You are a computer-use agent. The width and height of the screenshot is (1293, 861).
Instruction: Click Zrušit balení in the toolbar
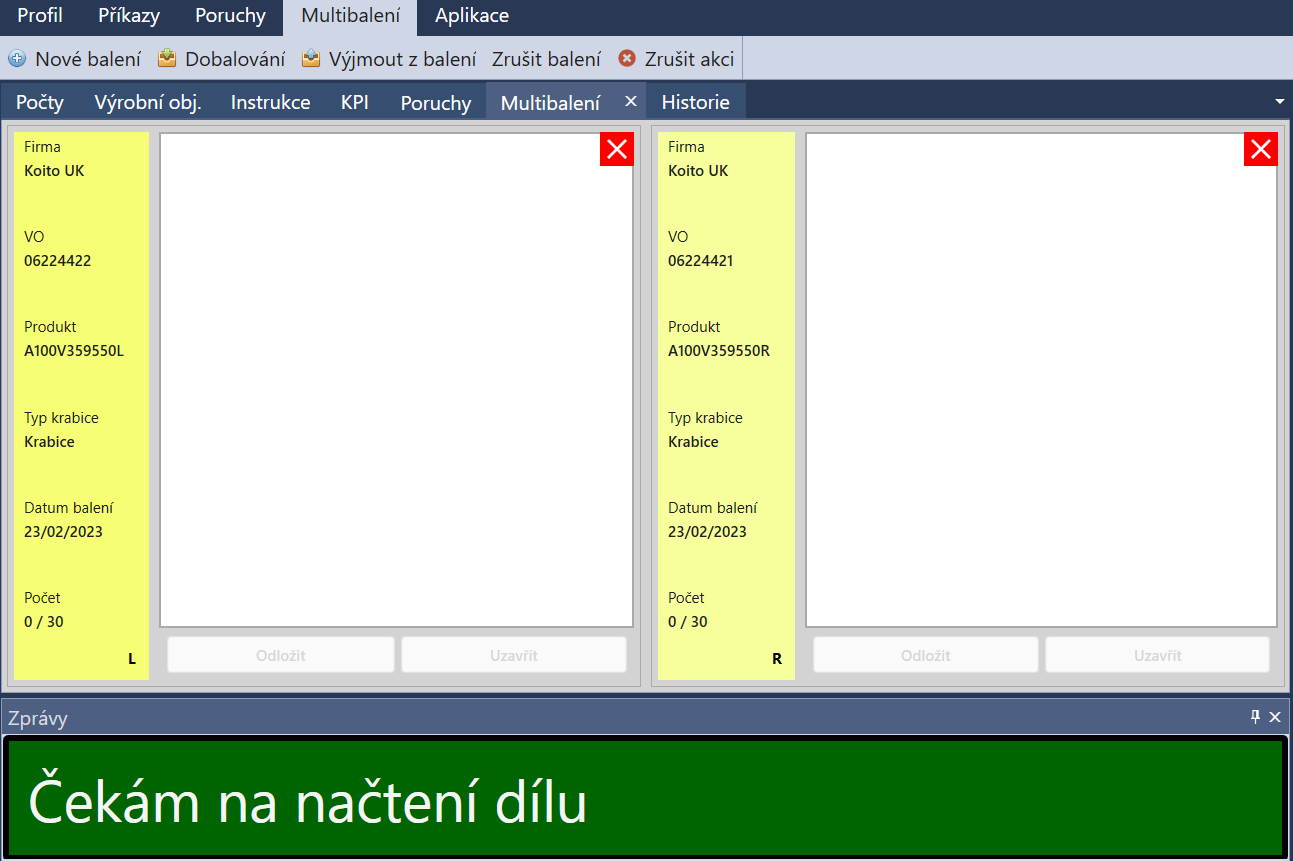(x=546, y=59)
